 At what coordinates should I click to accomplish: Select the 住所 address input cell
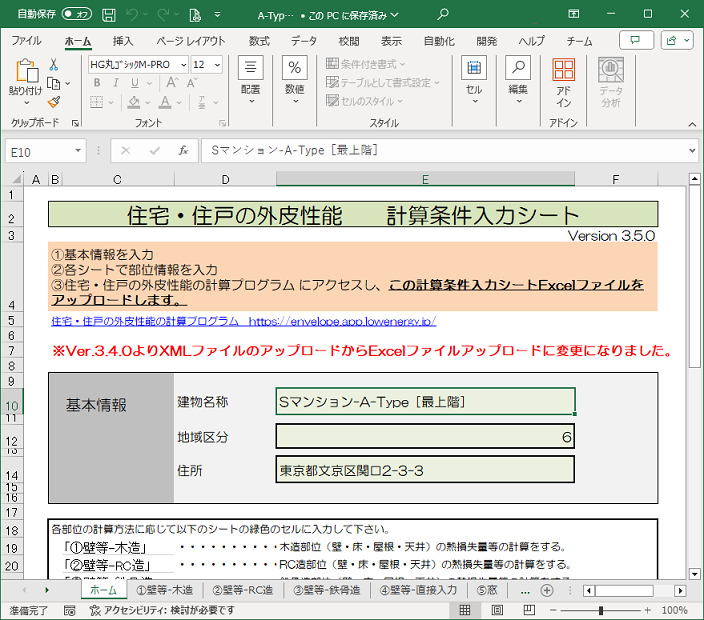pos(425,470)
